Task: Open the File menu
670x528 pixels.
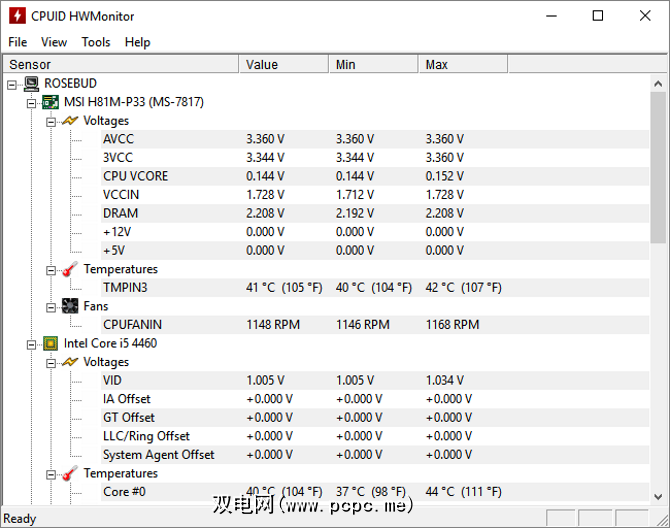Action: [x=18, y=42]
